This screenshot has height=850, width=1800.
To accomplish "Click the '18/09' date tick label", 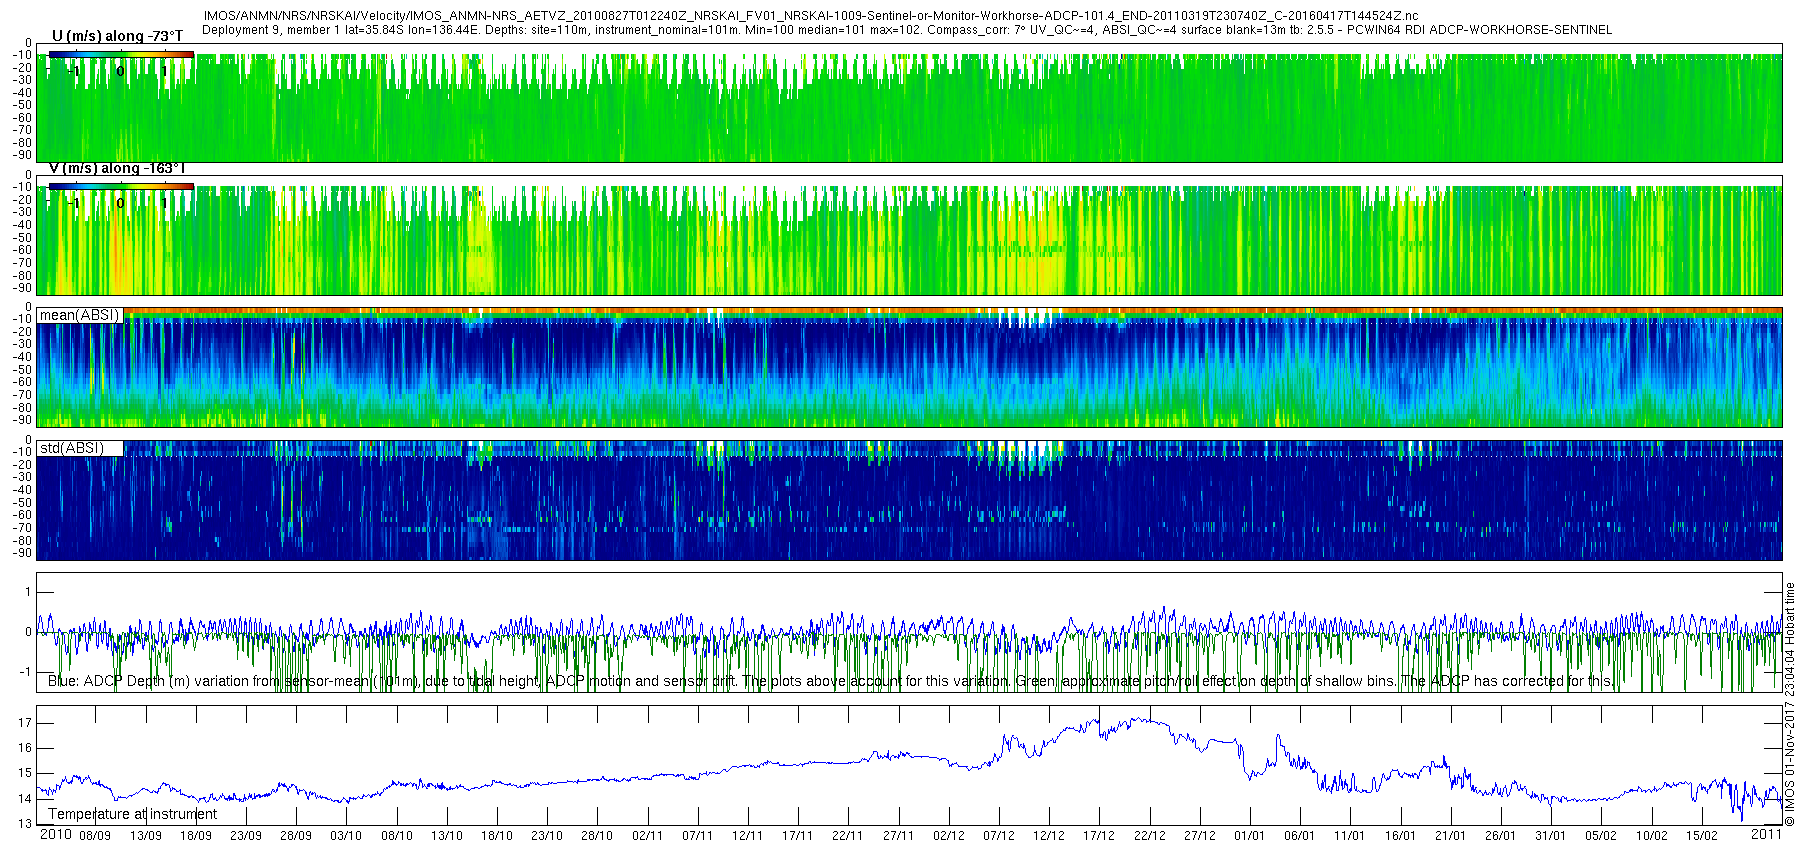I will click(x=196, y=836).
